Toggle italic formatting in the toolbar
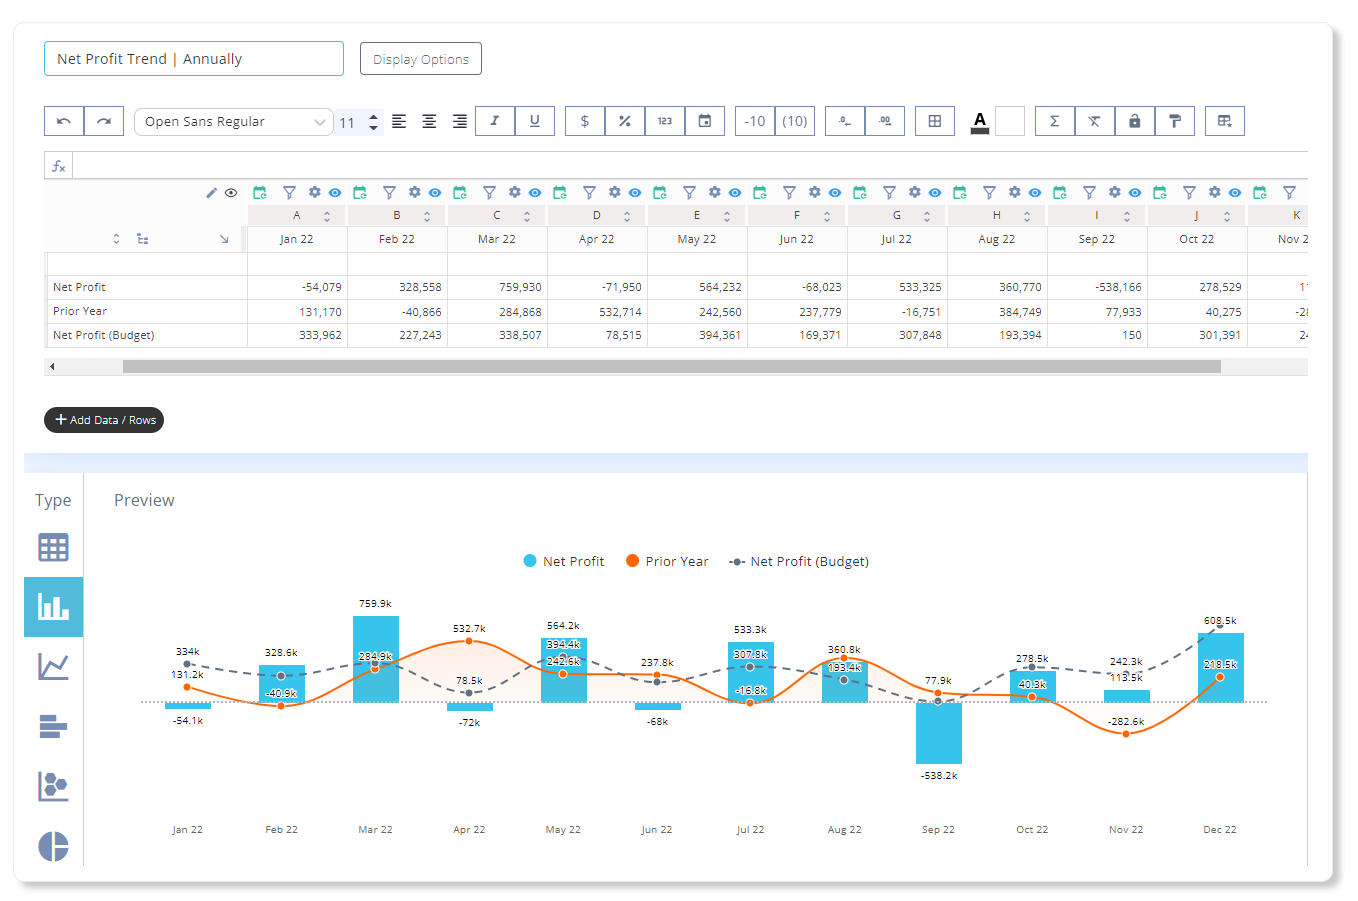The height and width of the screenshot is (901, 1358). (494, 120)
